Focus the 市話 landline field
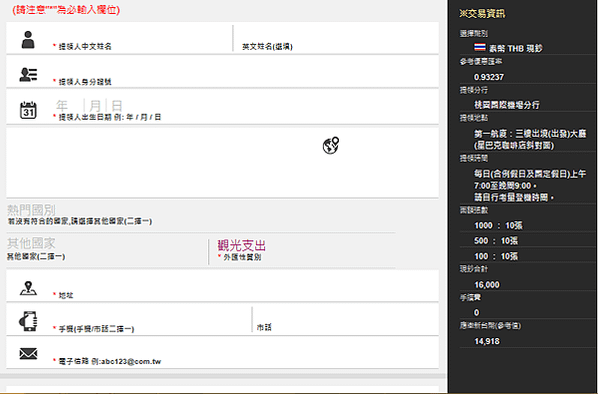The image size is (598, 394). click(x=346, y=320)
